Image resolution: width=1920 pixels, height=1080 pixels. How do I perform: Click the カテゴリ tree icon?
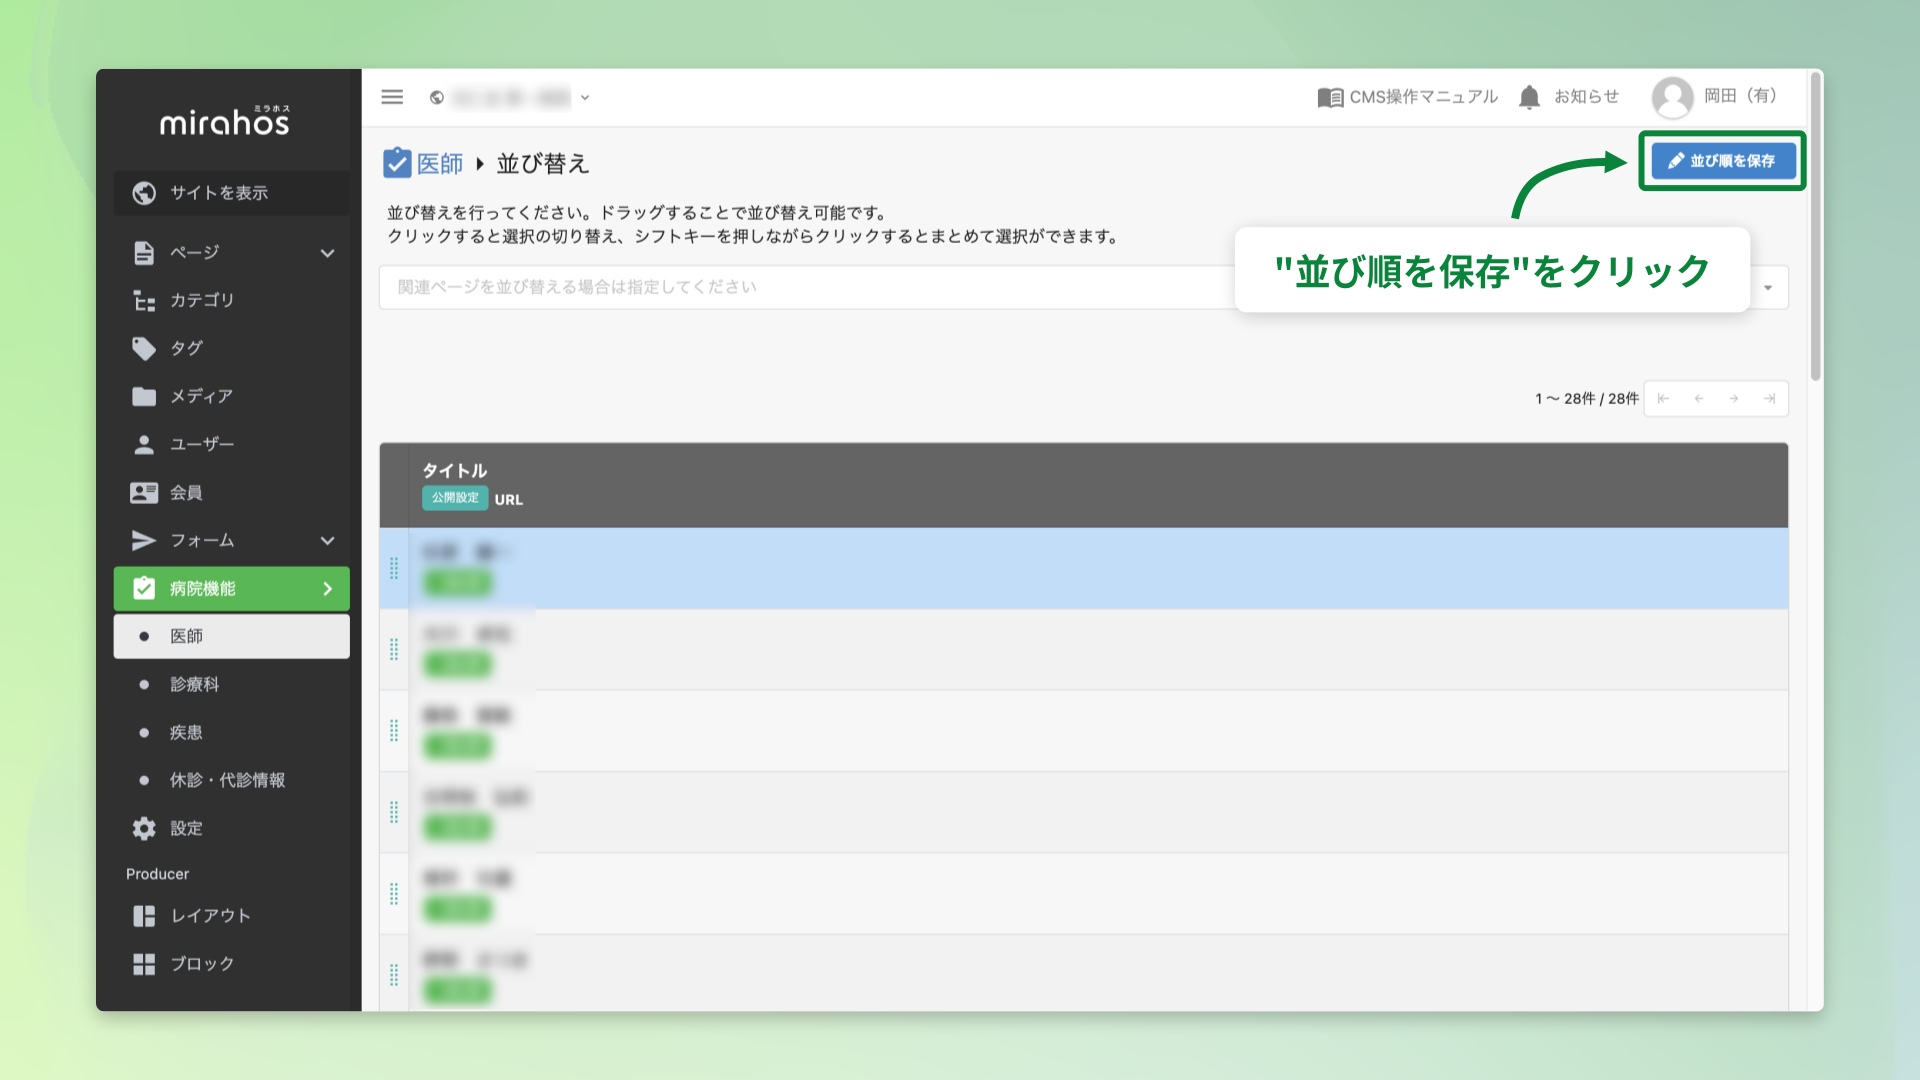coord(144,300)
